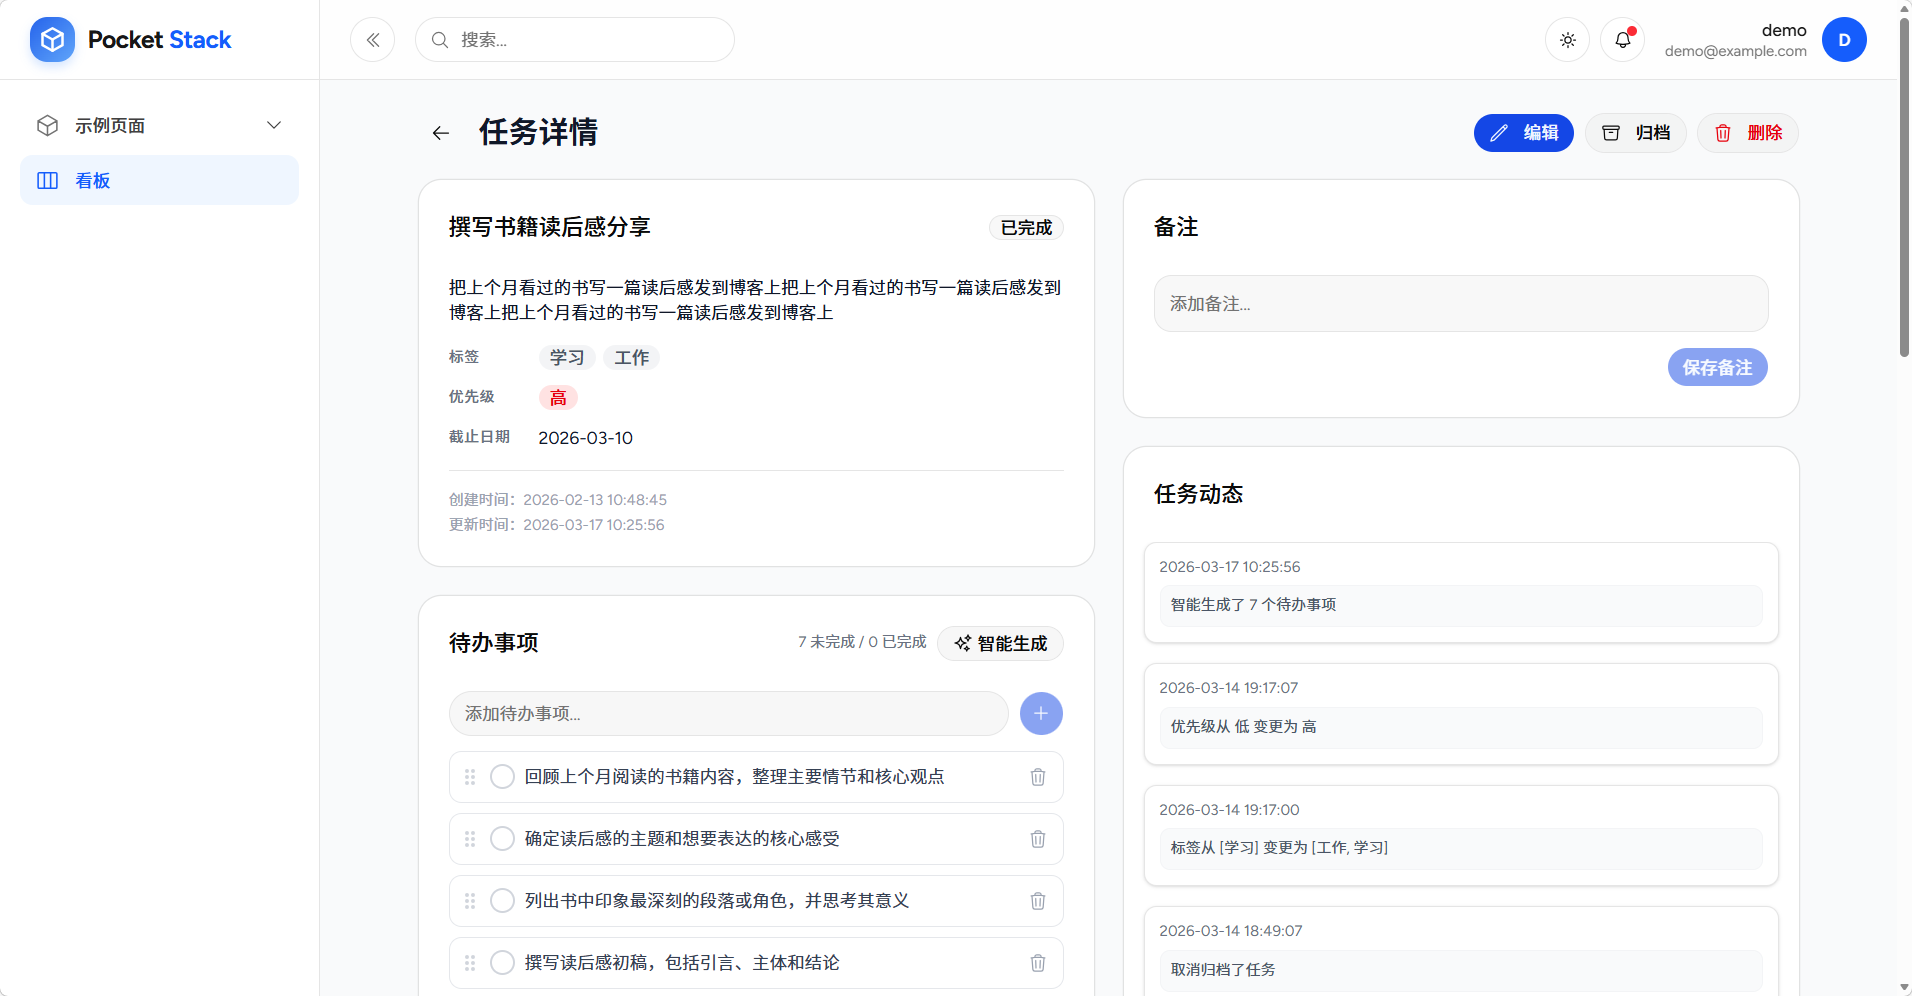1912x996 pixels.
Task: Add a todo using the plus icon
Action: click(1040, 713)
